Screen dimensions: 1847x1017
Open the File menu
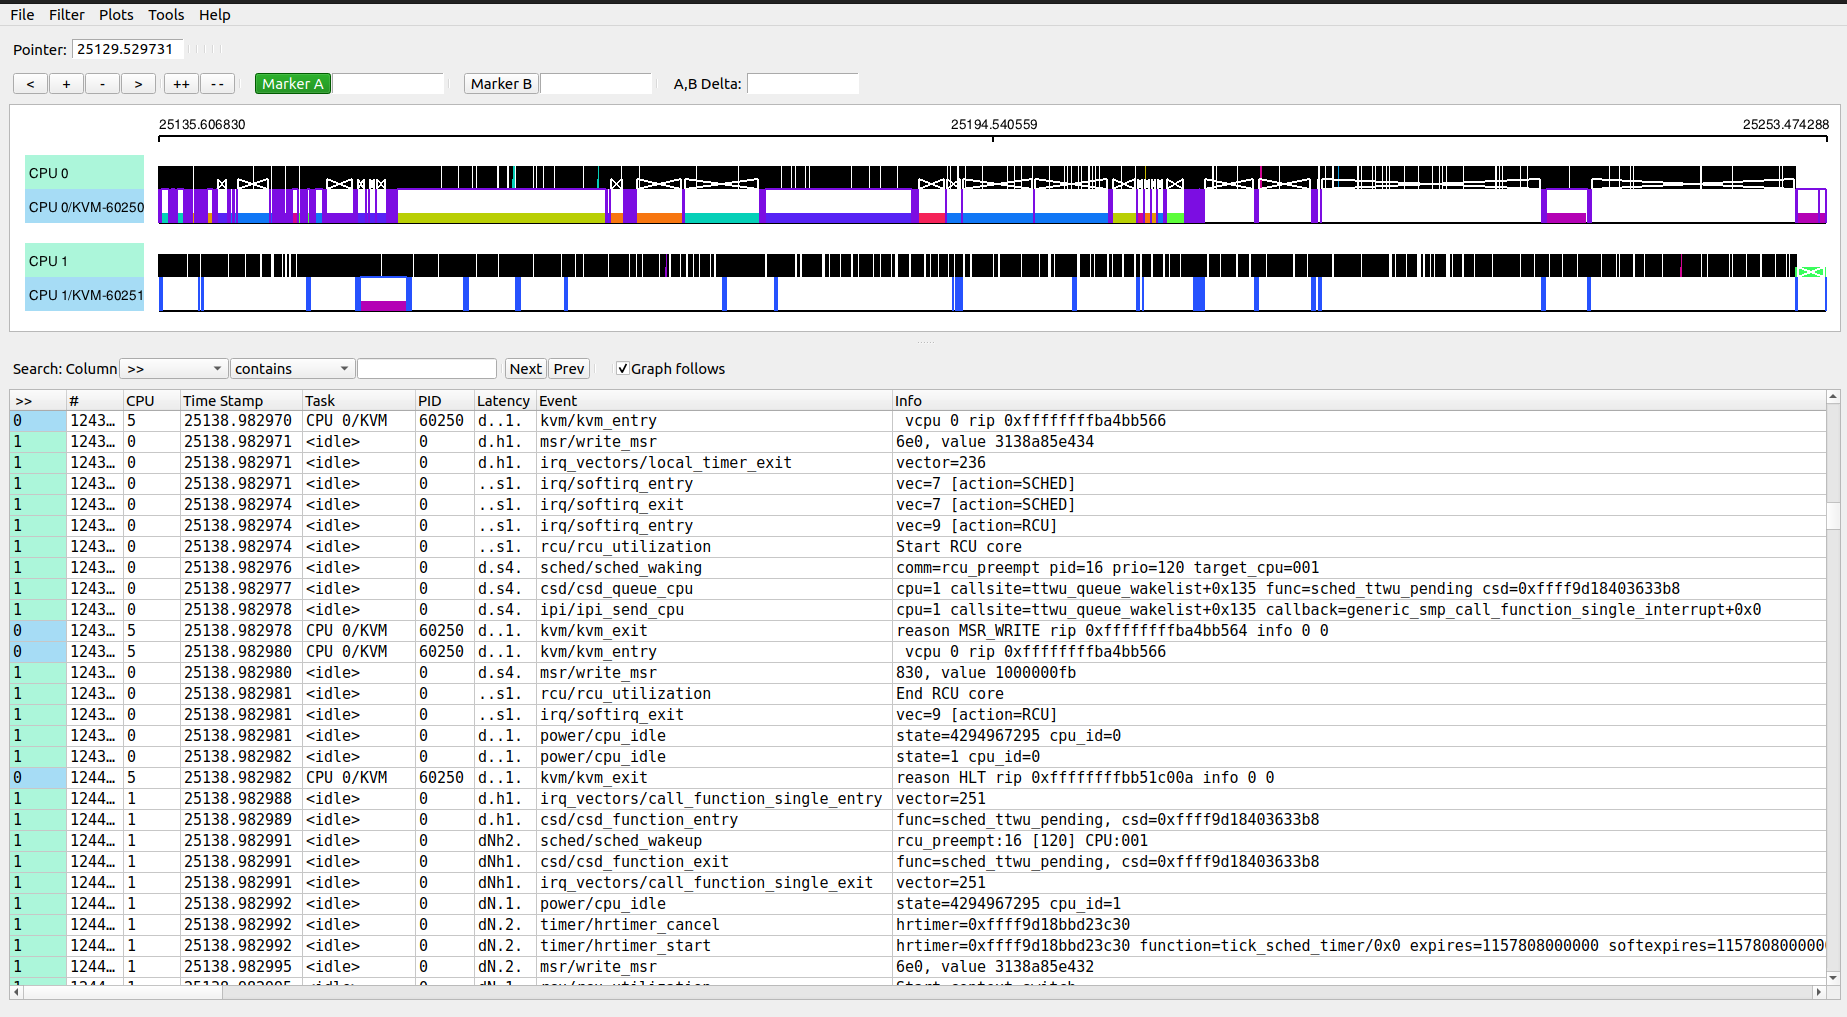[x=22, y=15]
